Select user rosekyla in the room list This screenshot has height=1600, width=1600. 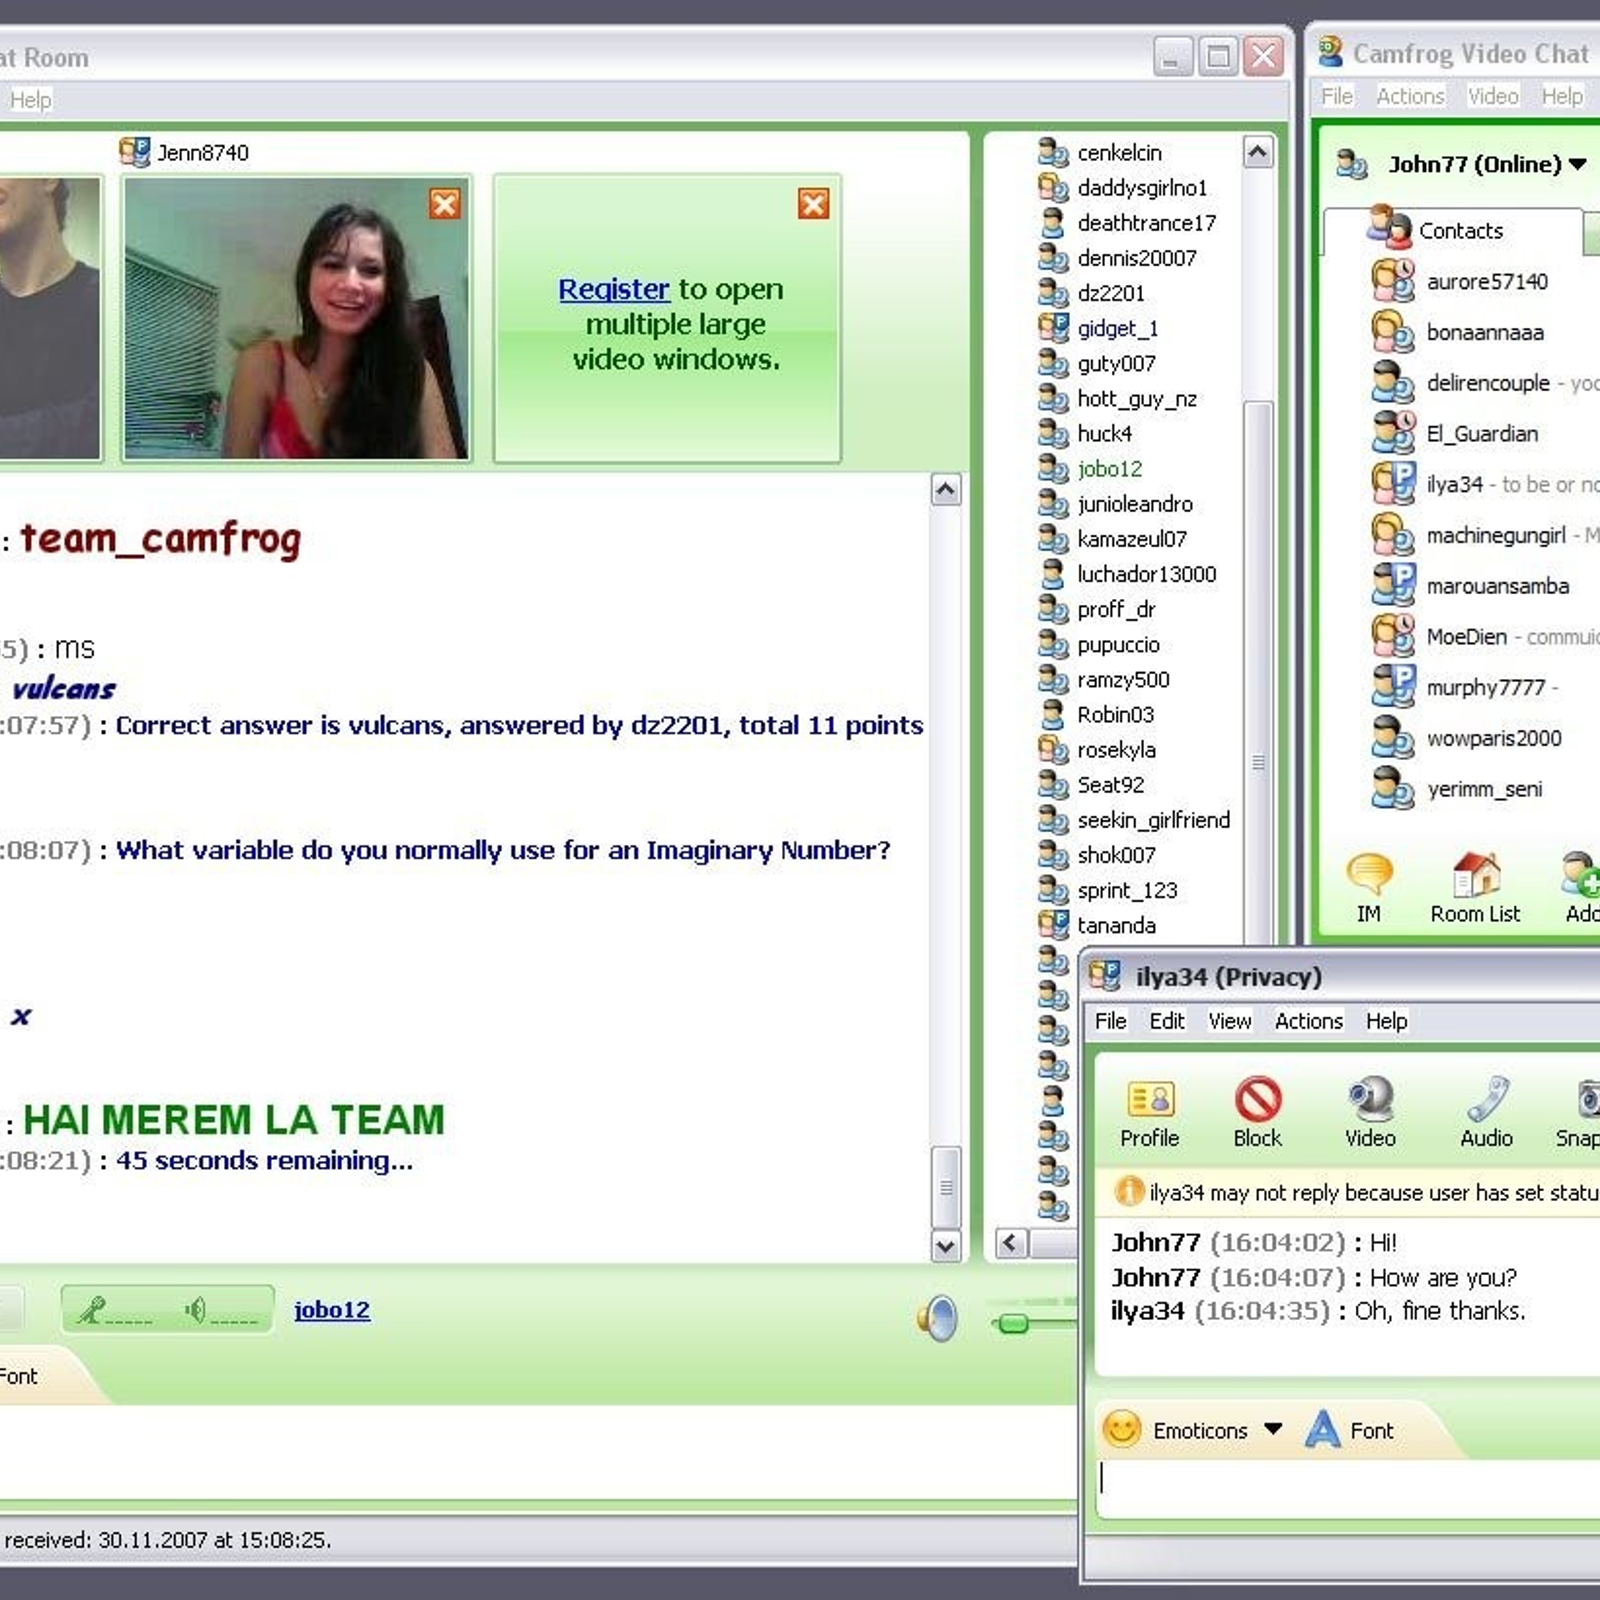click(1097, 749)
